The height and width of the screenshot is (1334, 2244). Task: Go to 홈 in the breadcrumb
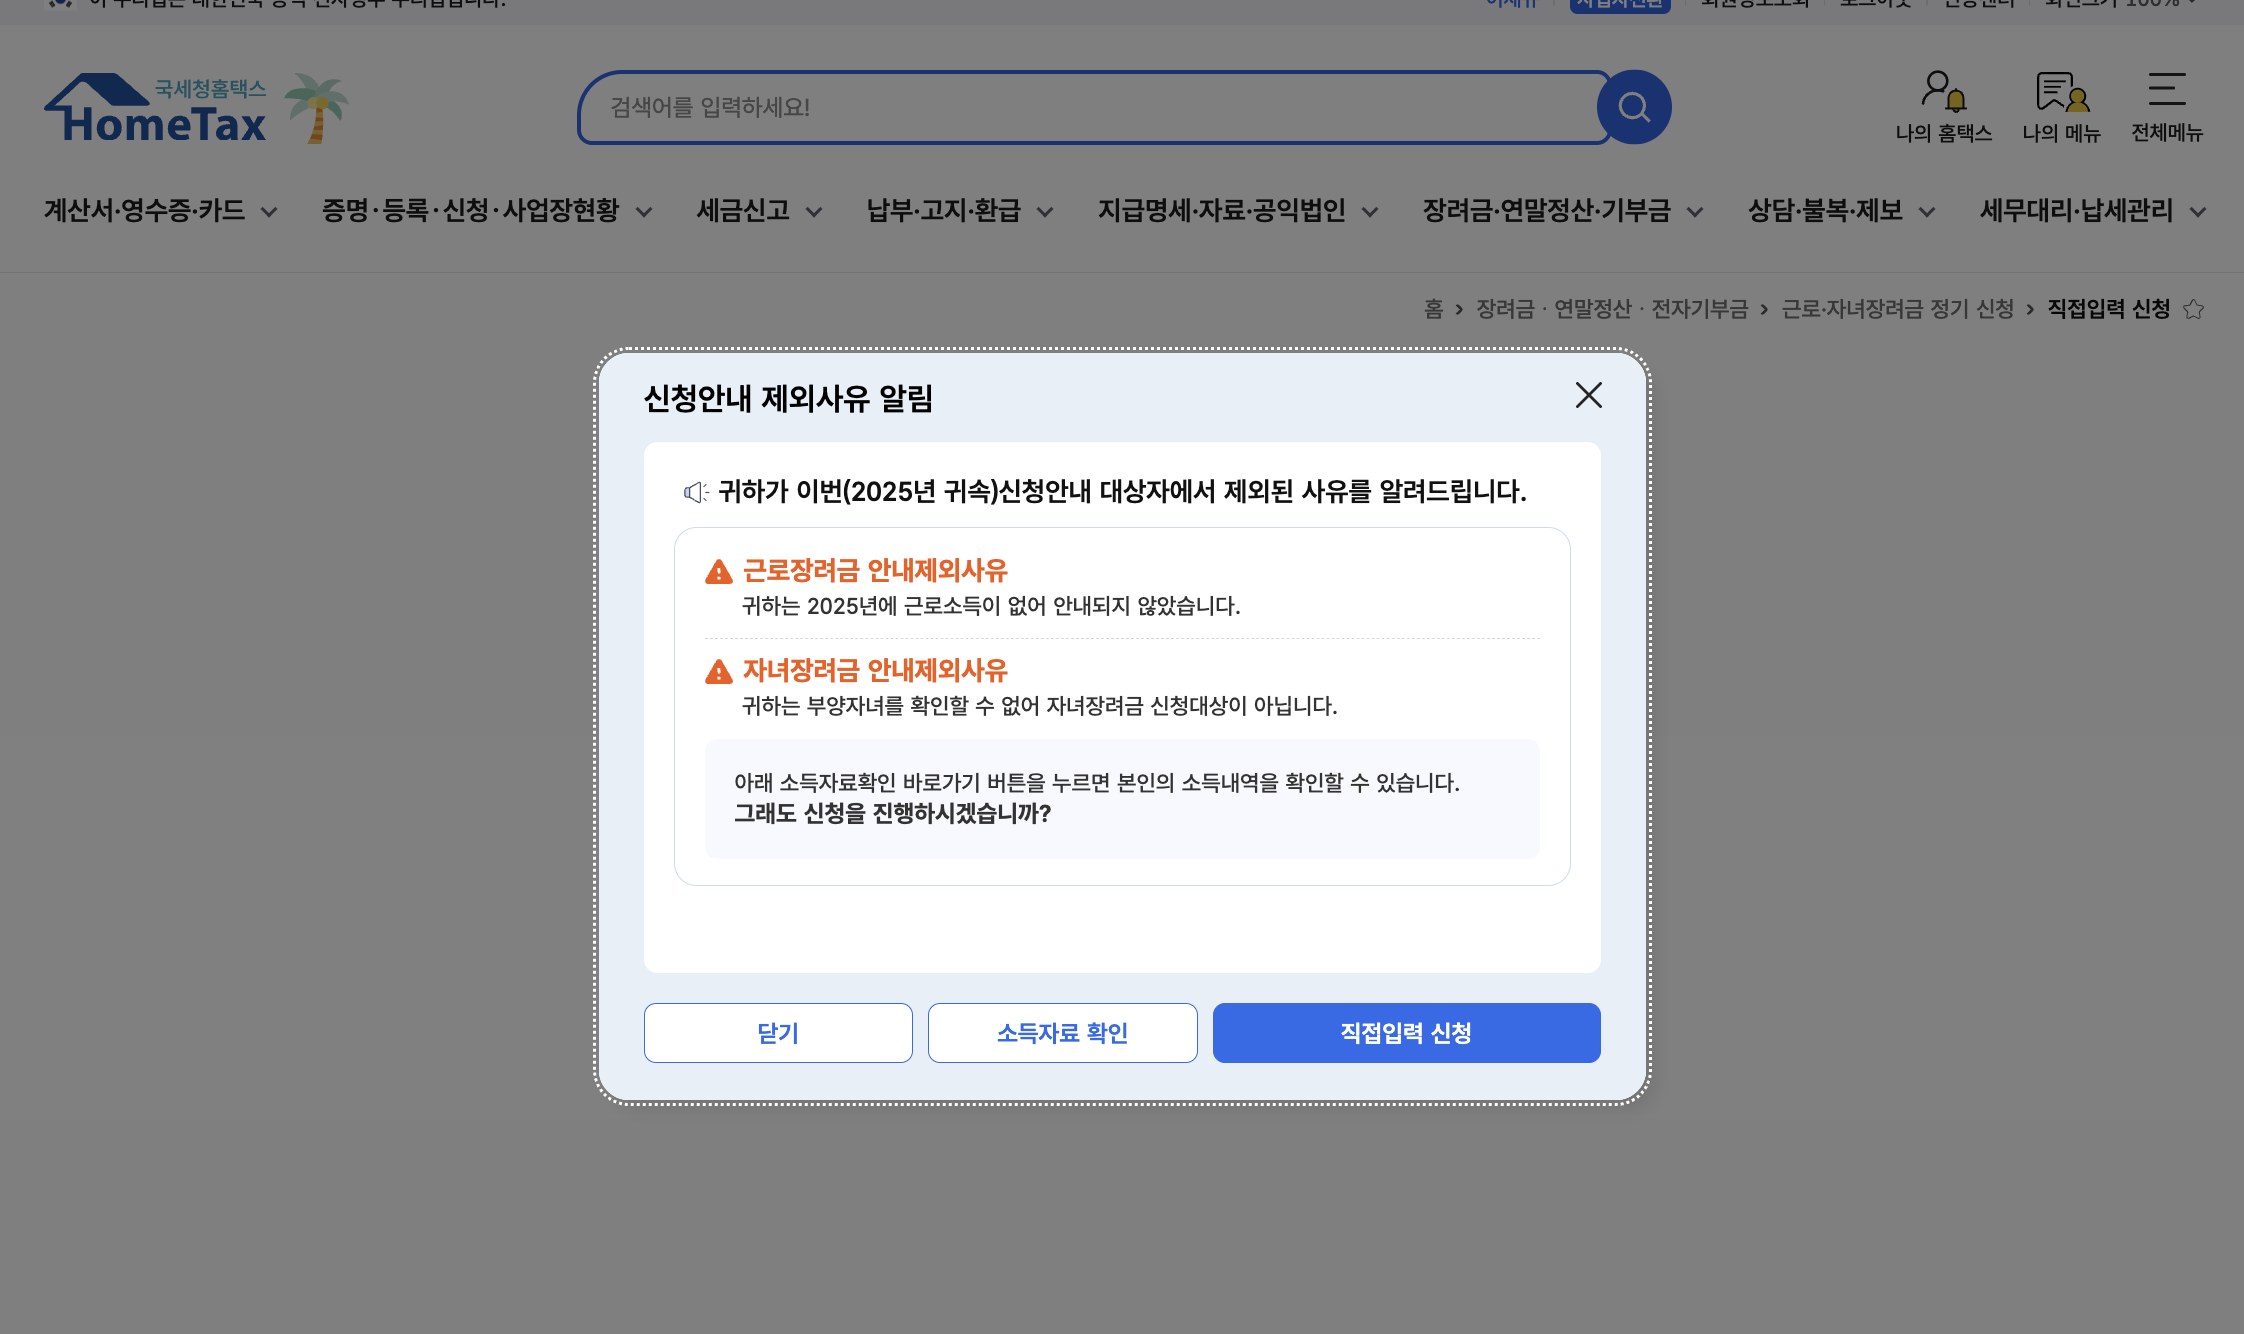pyautogui.click(x=1433, y=309)
